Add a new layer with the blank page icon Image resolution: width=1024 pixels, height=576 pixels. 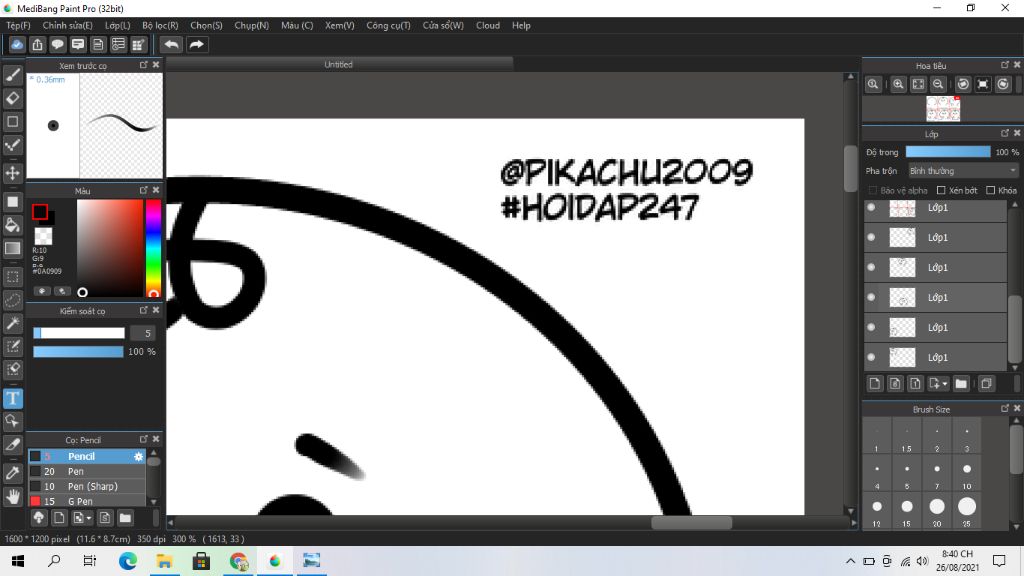(x=875, y=384)
